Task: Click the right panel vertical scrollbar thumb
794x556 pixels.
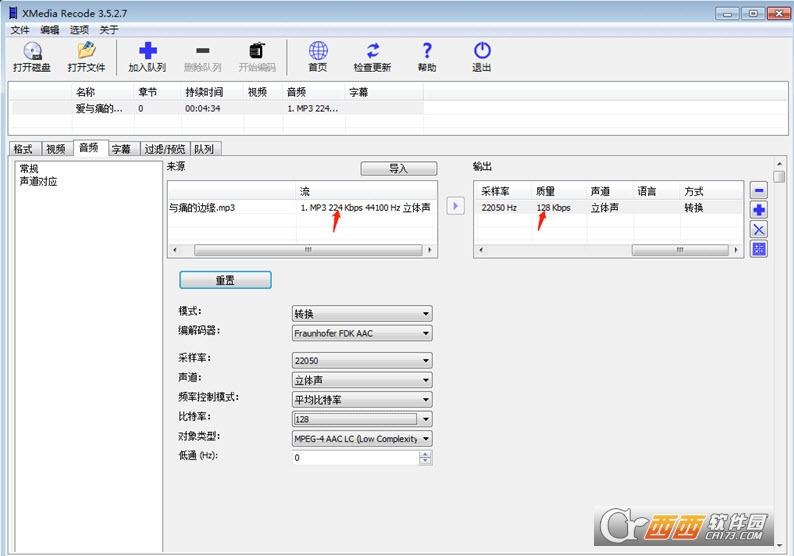Action: click(x=780, y=177)
